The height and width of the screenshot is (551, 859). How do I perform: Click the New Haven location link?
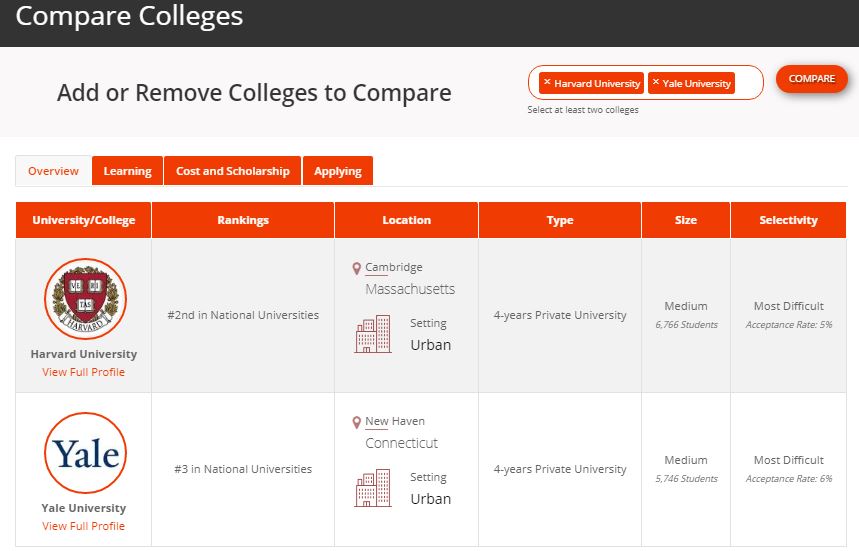(x=395, y=421)
